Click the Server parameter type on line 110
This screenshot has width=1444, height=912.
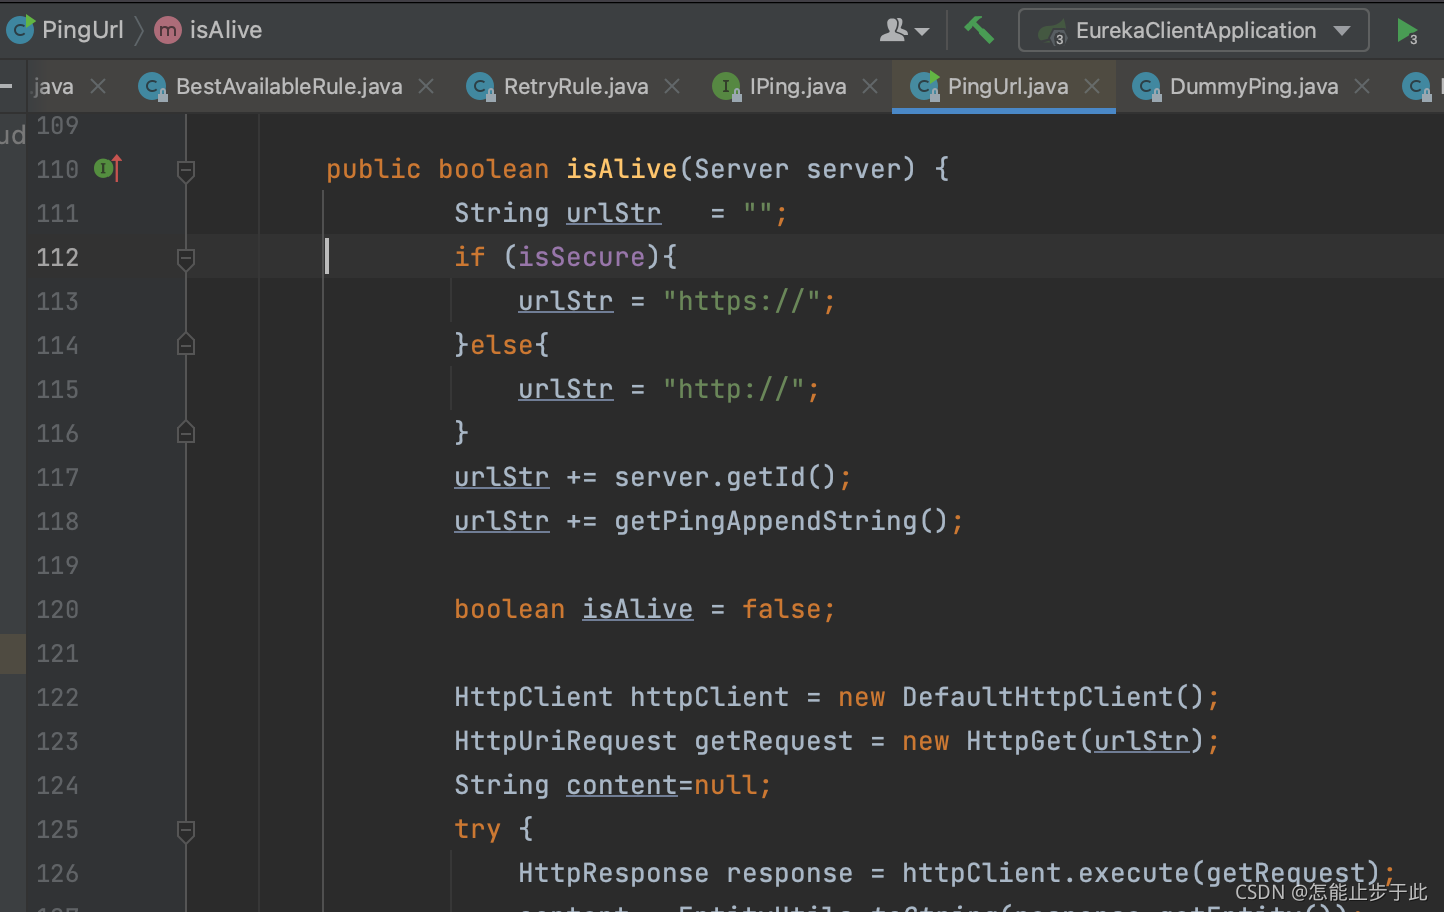(x=741, y=169)
